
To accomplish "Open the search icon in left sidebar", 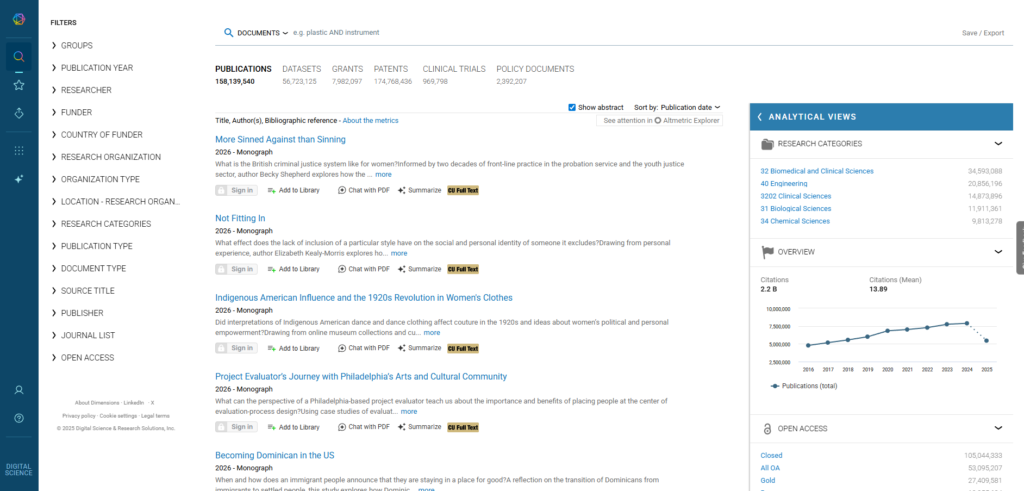I will [19, 57].
